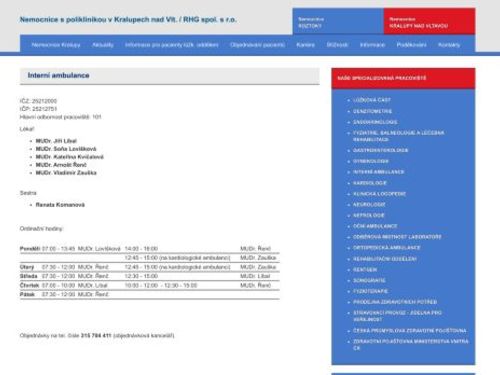500x375 pixels.
Task: Open the Poděkování page
Action: (x=411, y=45)
